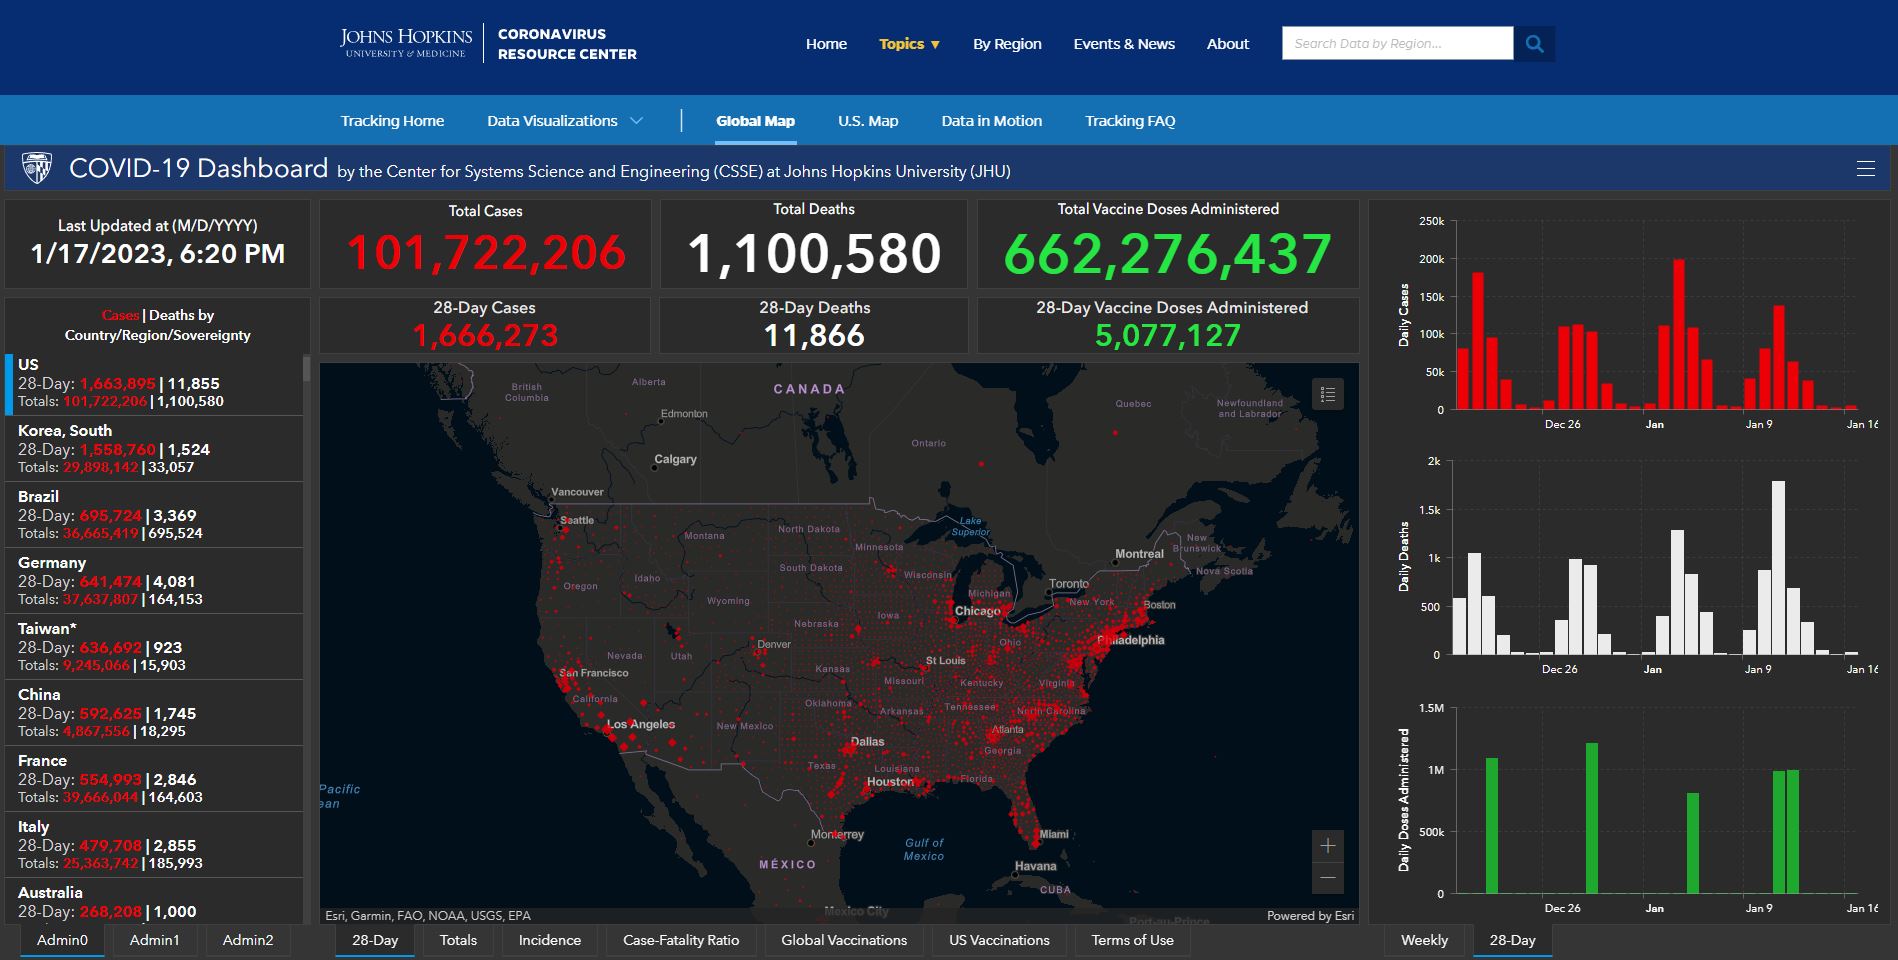Select Brazil in the country list
This screenshot has width=1898, height=960.
pos(154,515)
